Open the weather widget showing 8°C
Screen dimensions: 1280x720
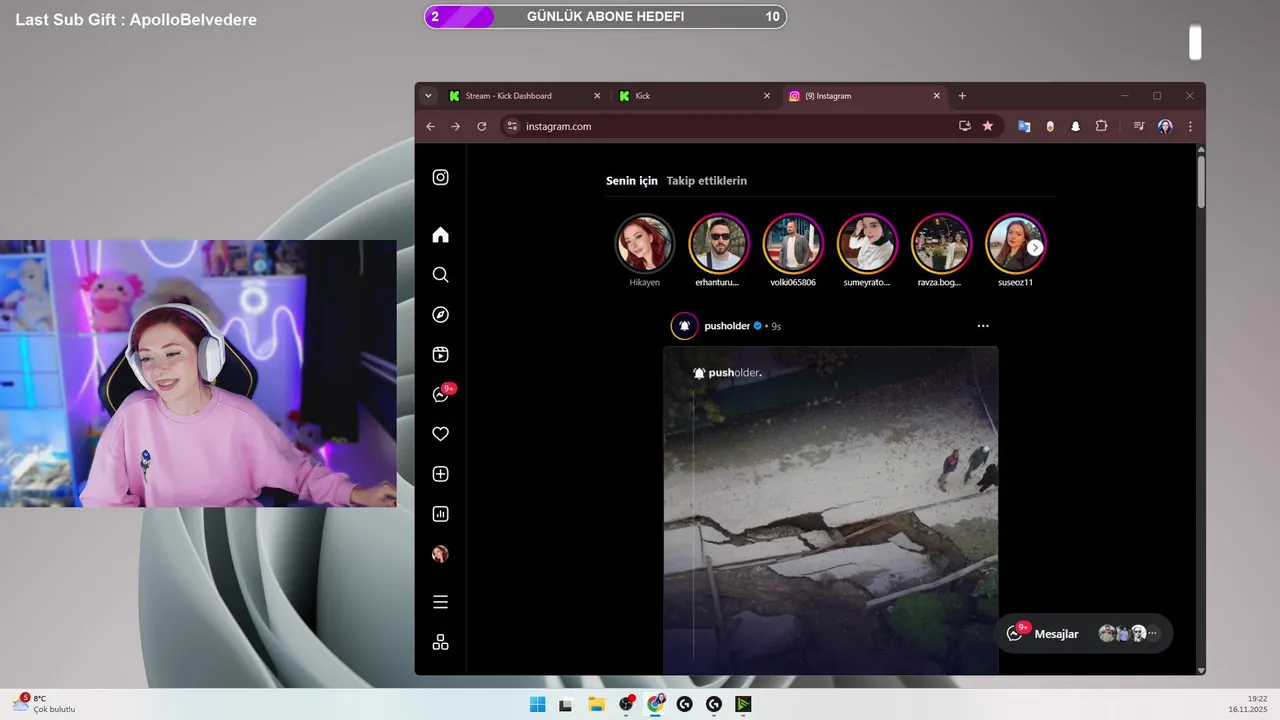pyautogui.click(x=43, y=704)
